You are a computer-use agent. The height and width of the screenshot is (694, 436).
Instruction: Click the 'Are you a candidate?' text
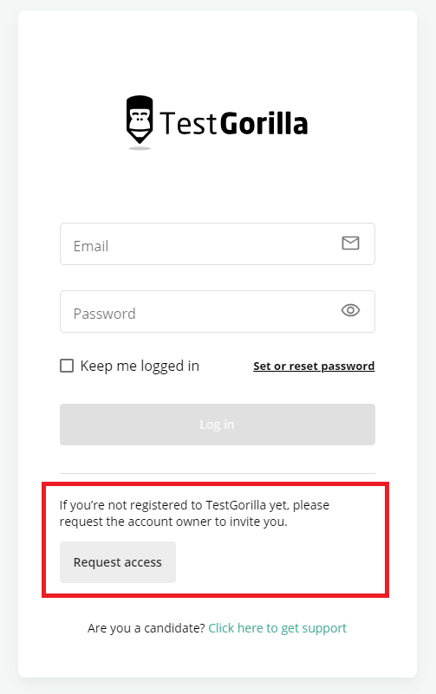point(146,628)
